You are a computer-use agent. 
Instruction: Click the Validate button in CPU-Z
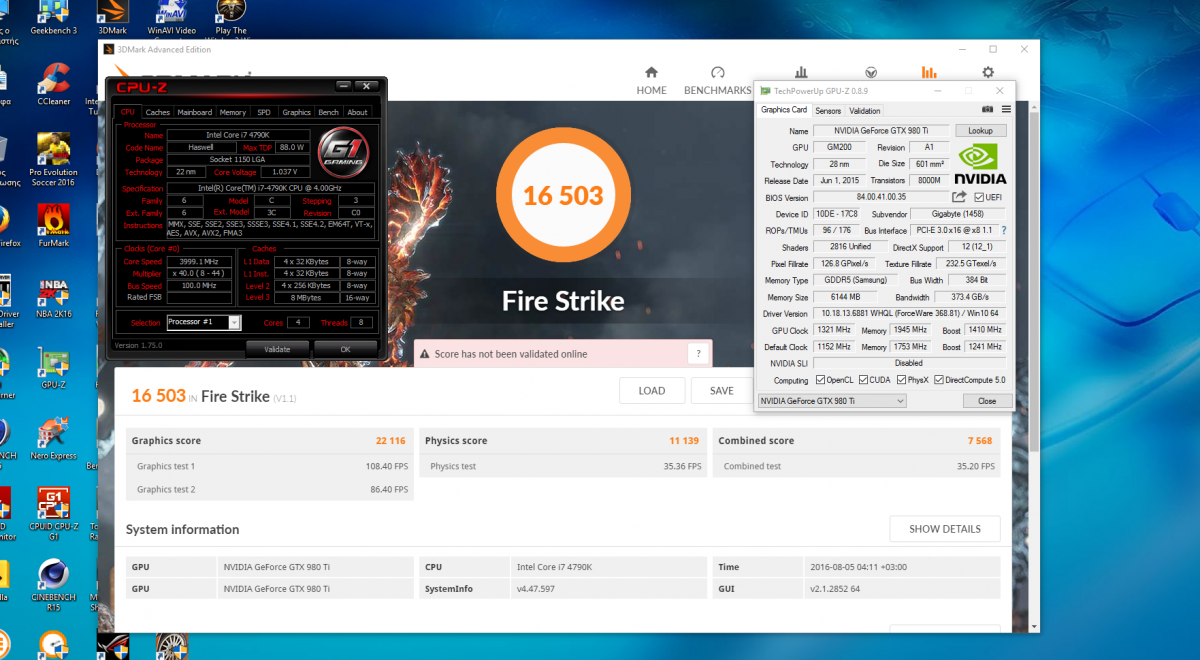point(277,349)
